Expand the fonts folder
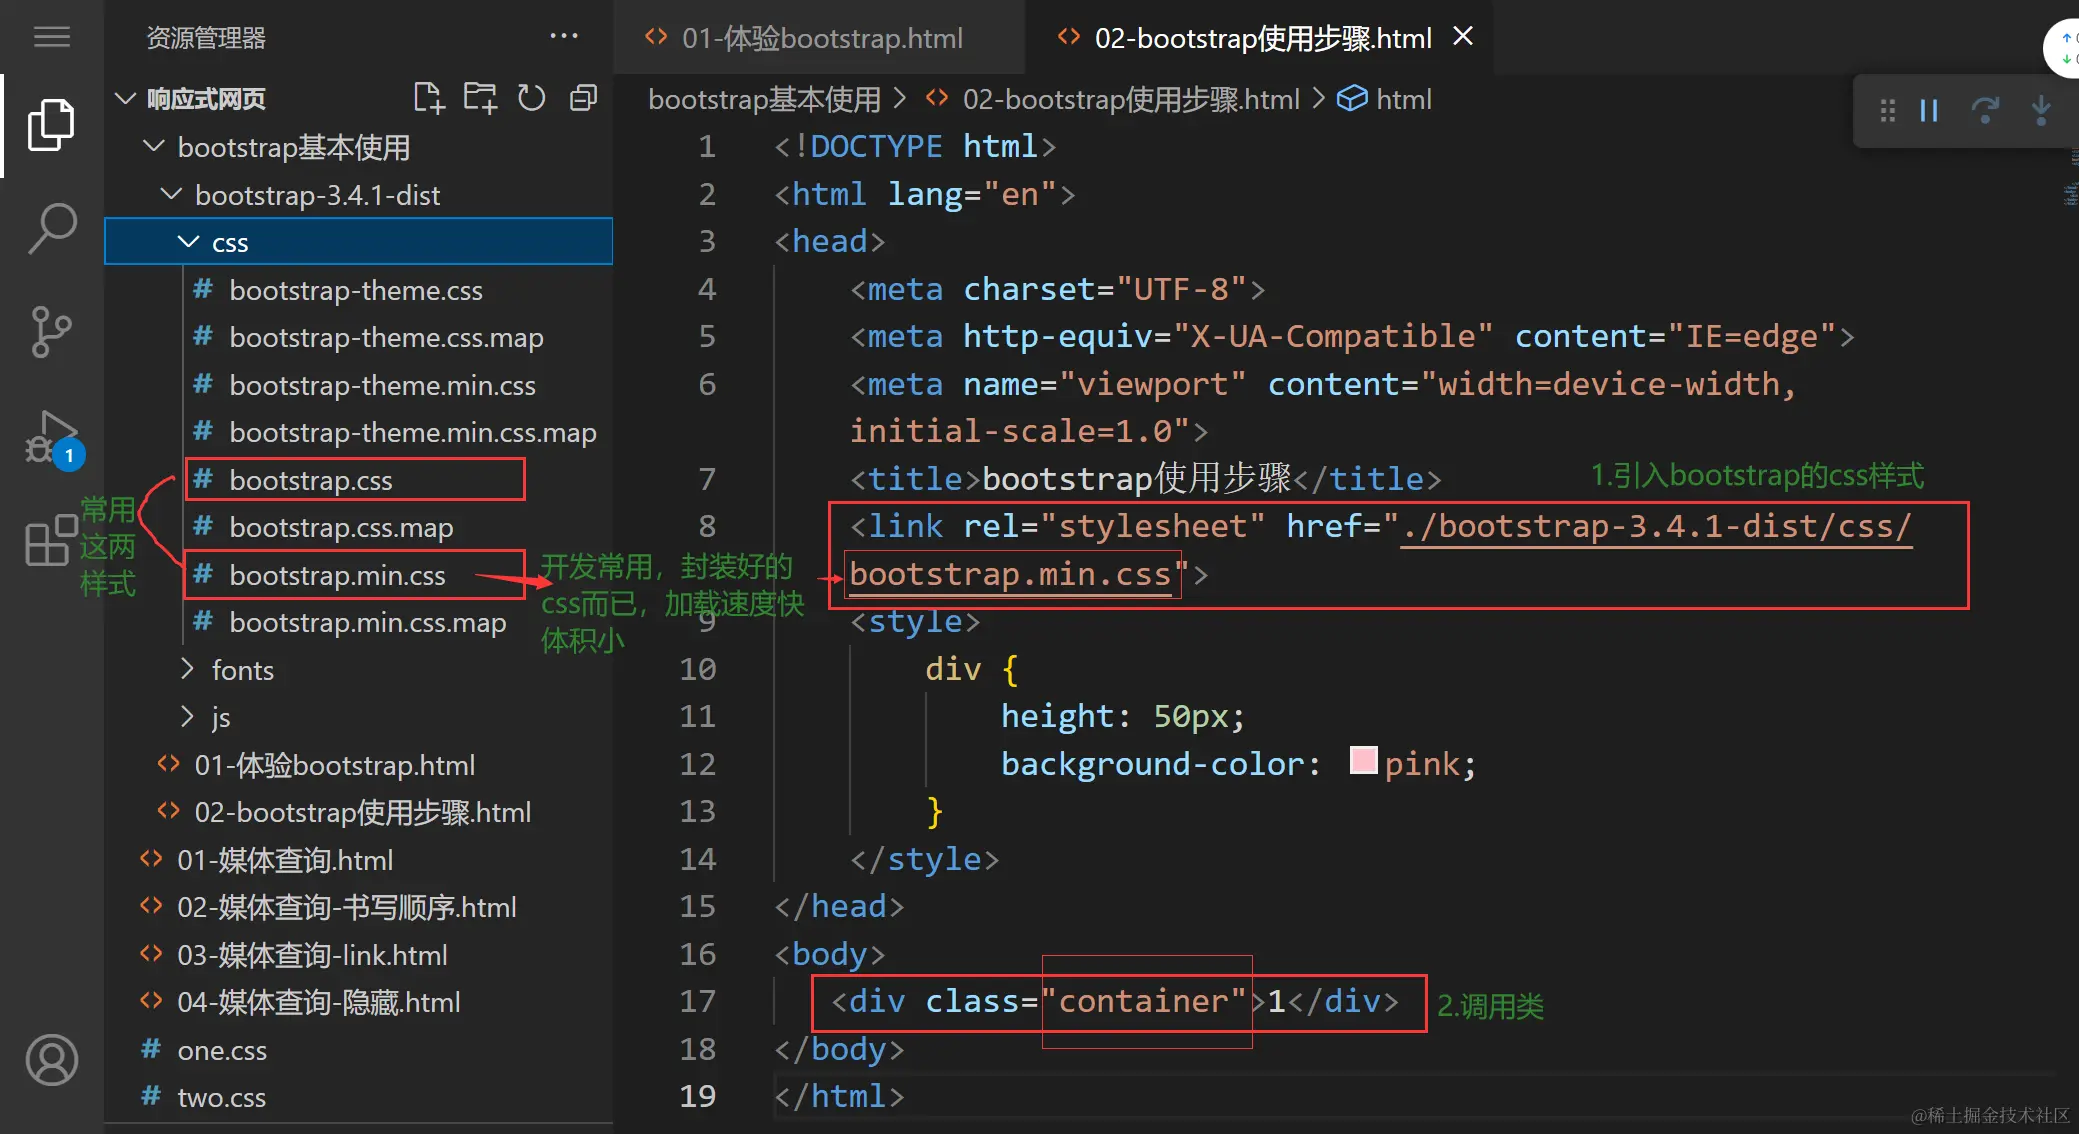Viewport: 2079px width, 1134px height. coord(358,670)
